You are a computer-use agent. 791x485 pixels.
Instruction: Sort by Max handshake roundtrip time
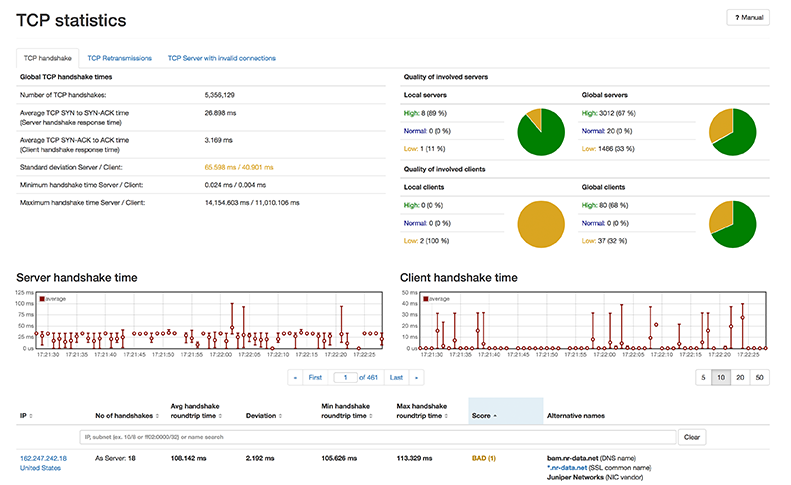(x=446, y=416)
